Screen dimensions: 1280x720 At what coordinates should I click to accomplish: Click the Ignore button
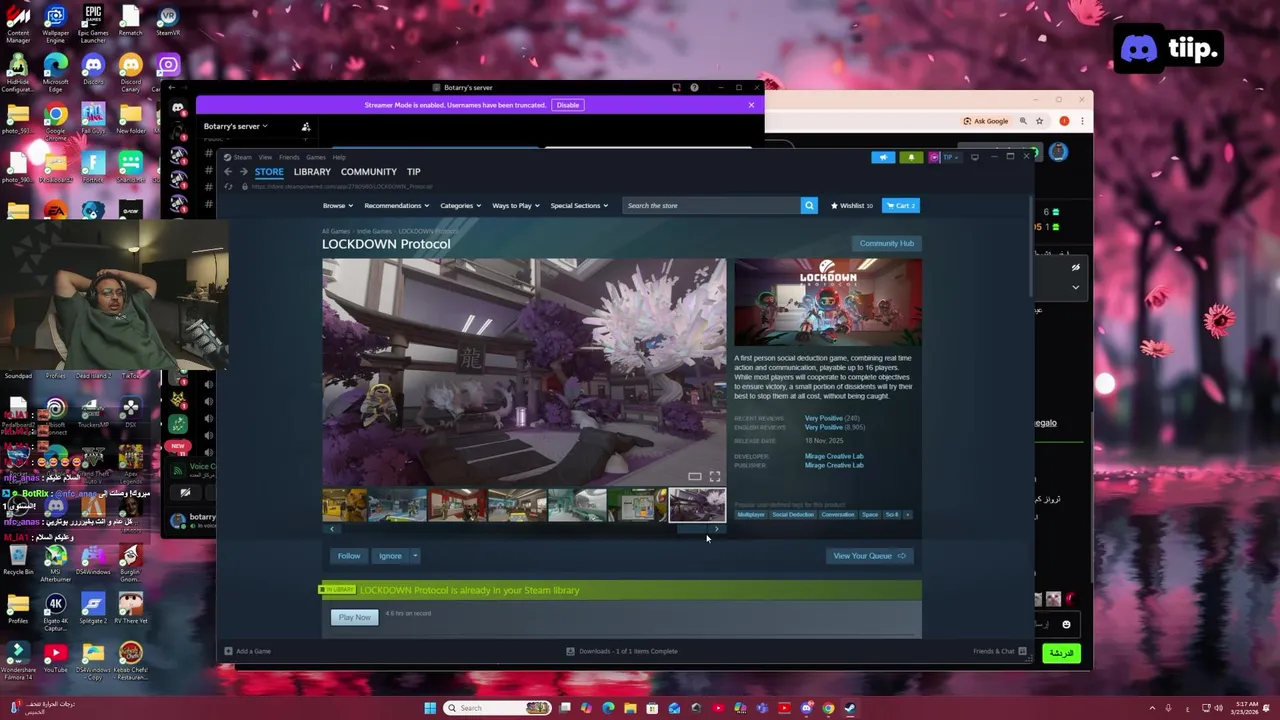coord(390,556)
